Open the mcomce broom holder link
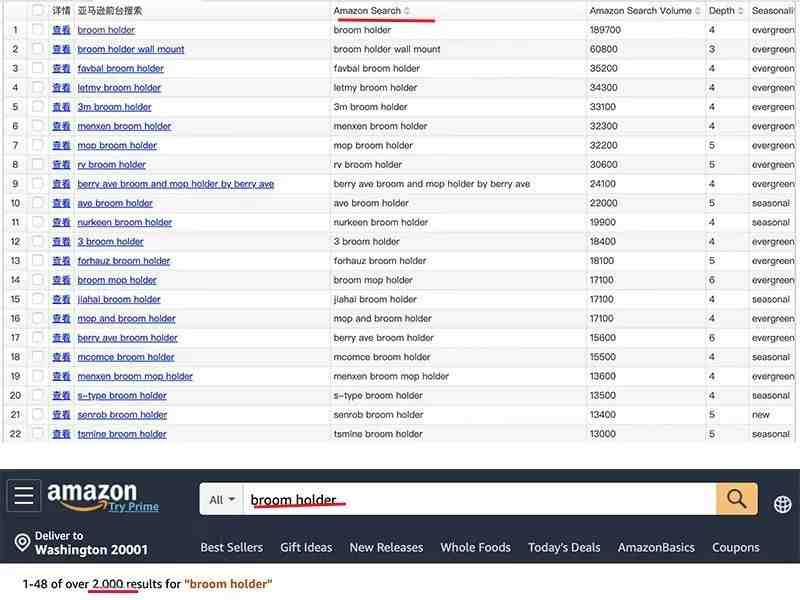 click(x=126, y=357)
